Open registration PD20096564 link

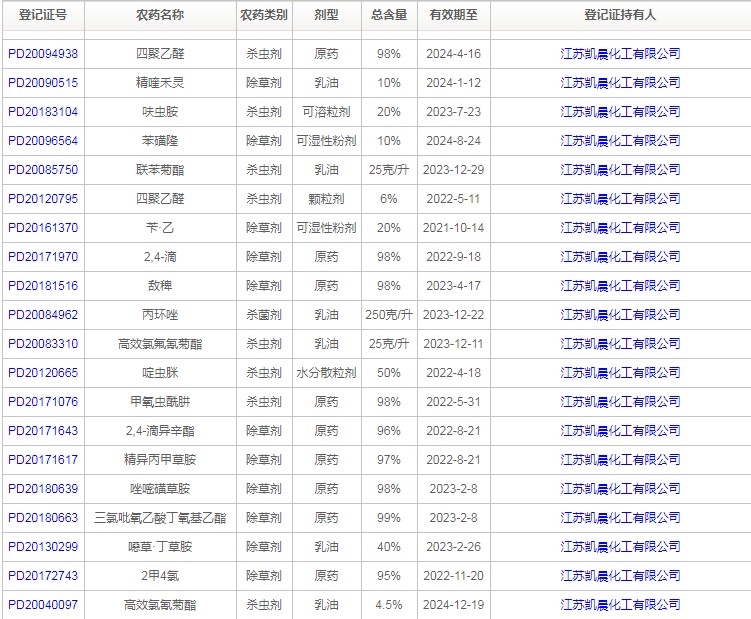43,141
